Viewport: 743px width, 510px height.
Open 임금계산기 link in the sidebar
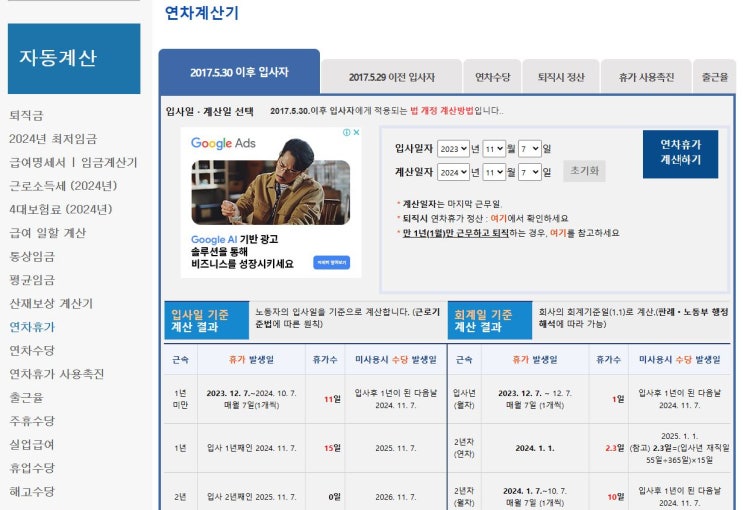(109, 163)
